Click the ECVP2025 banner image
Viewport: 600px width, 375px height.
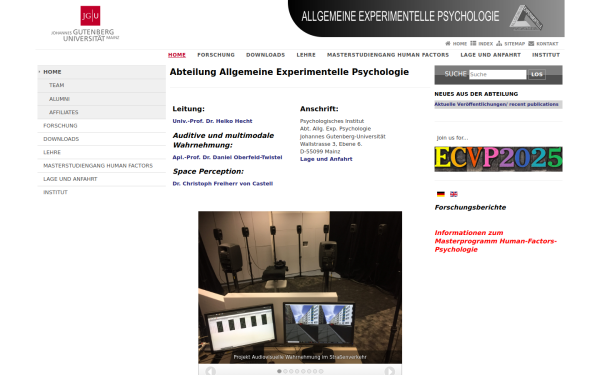click(498, 159)
